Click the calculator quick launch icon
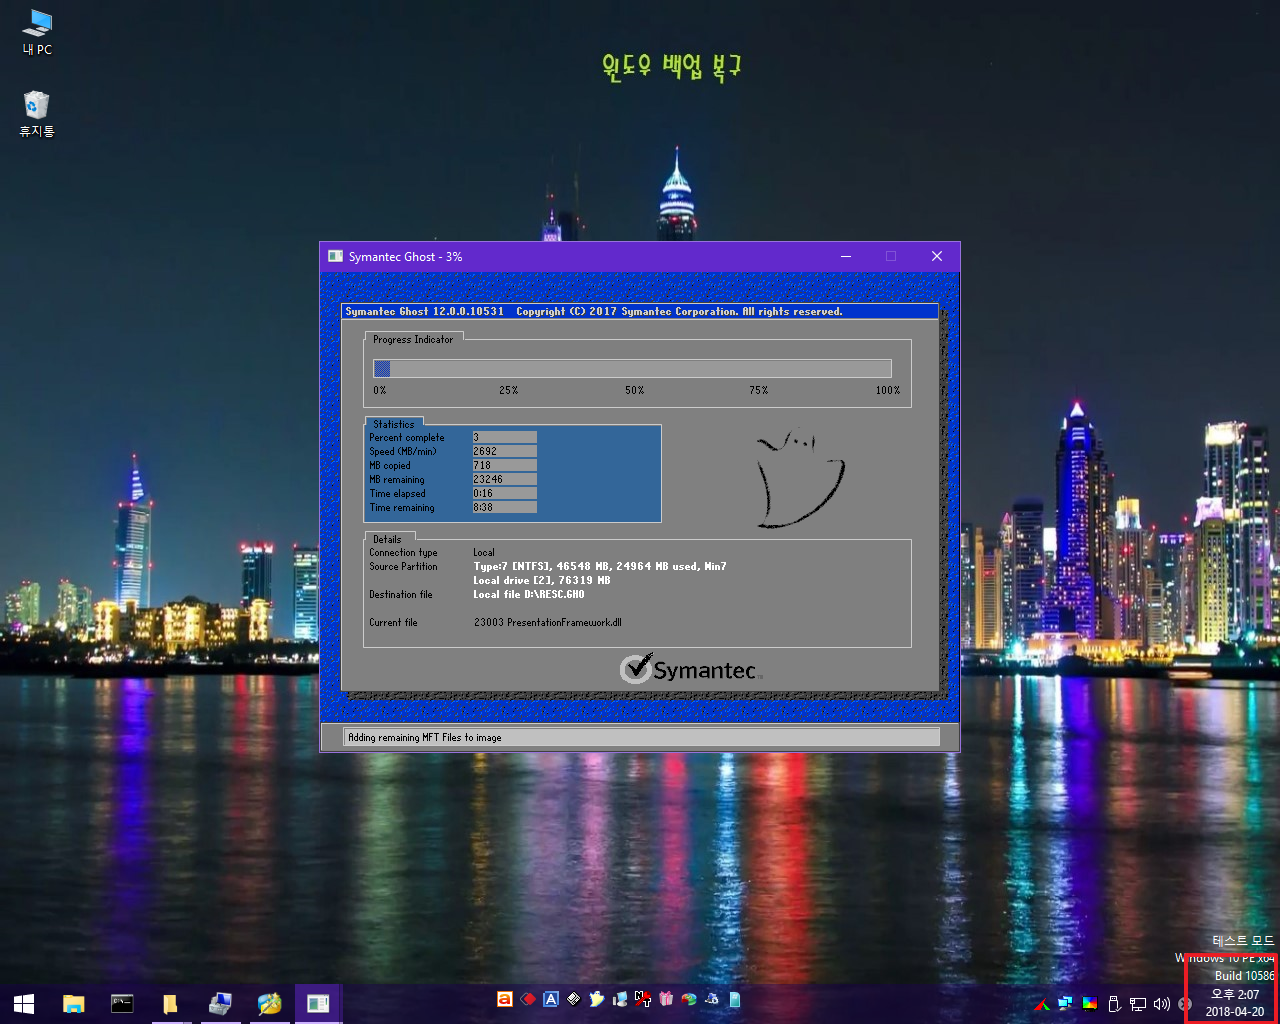 [574, 999]
